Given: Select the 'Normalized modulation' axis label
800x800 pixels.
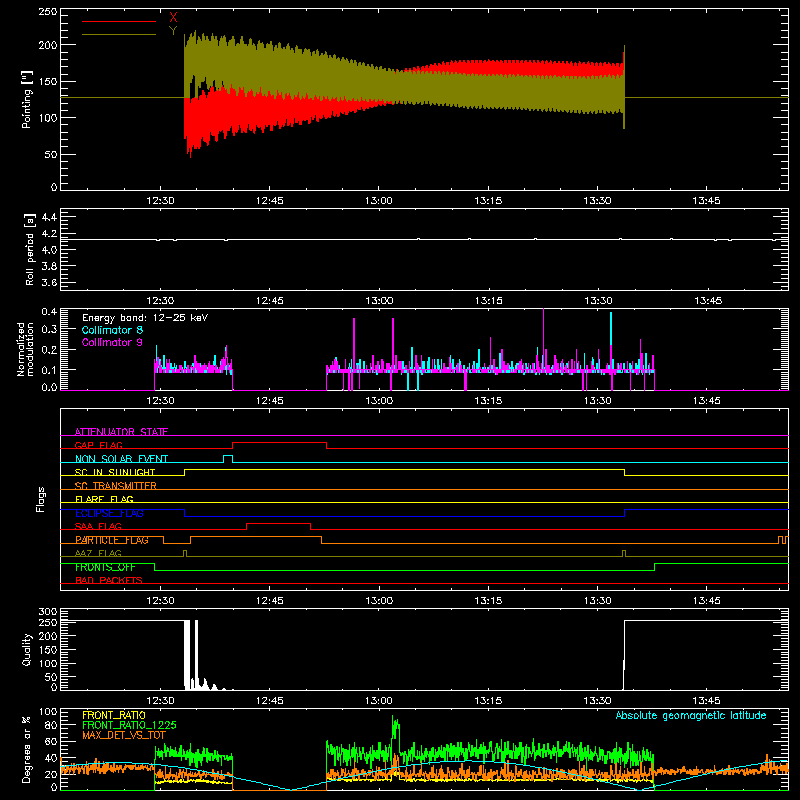Looking at the screenshot, I should click(x=25, y=349).
